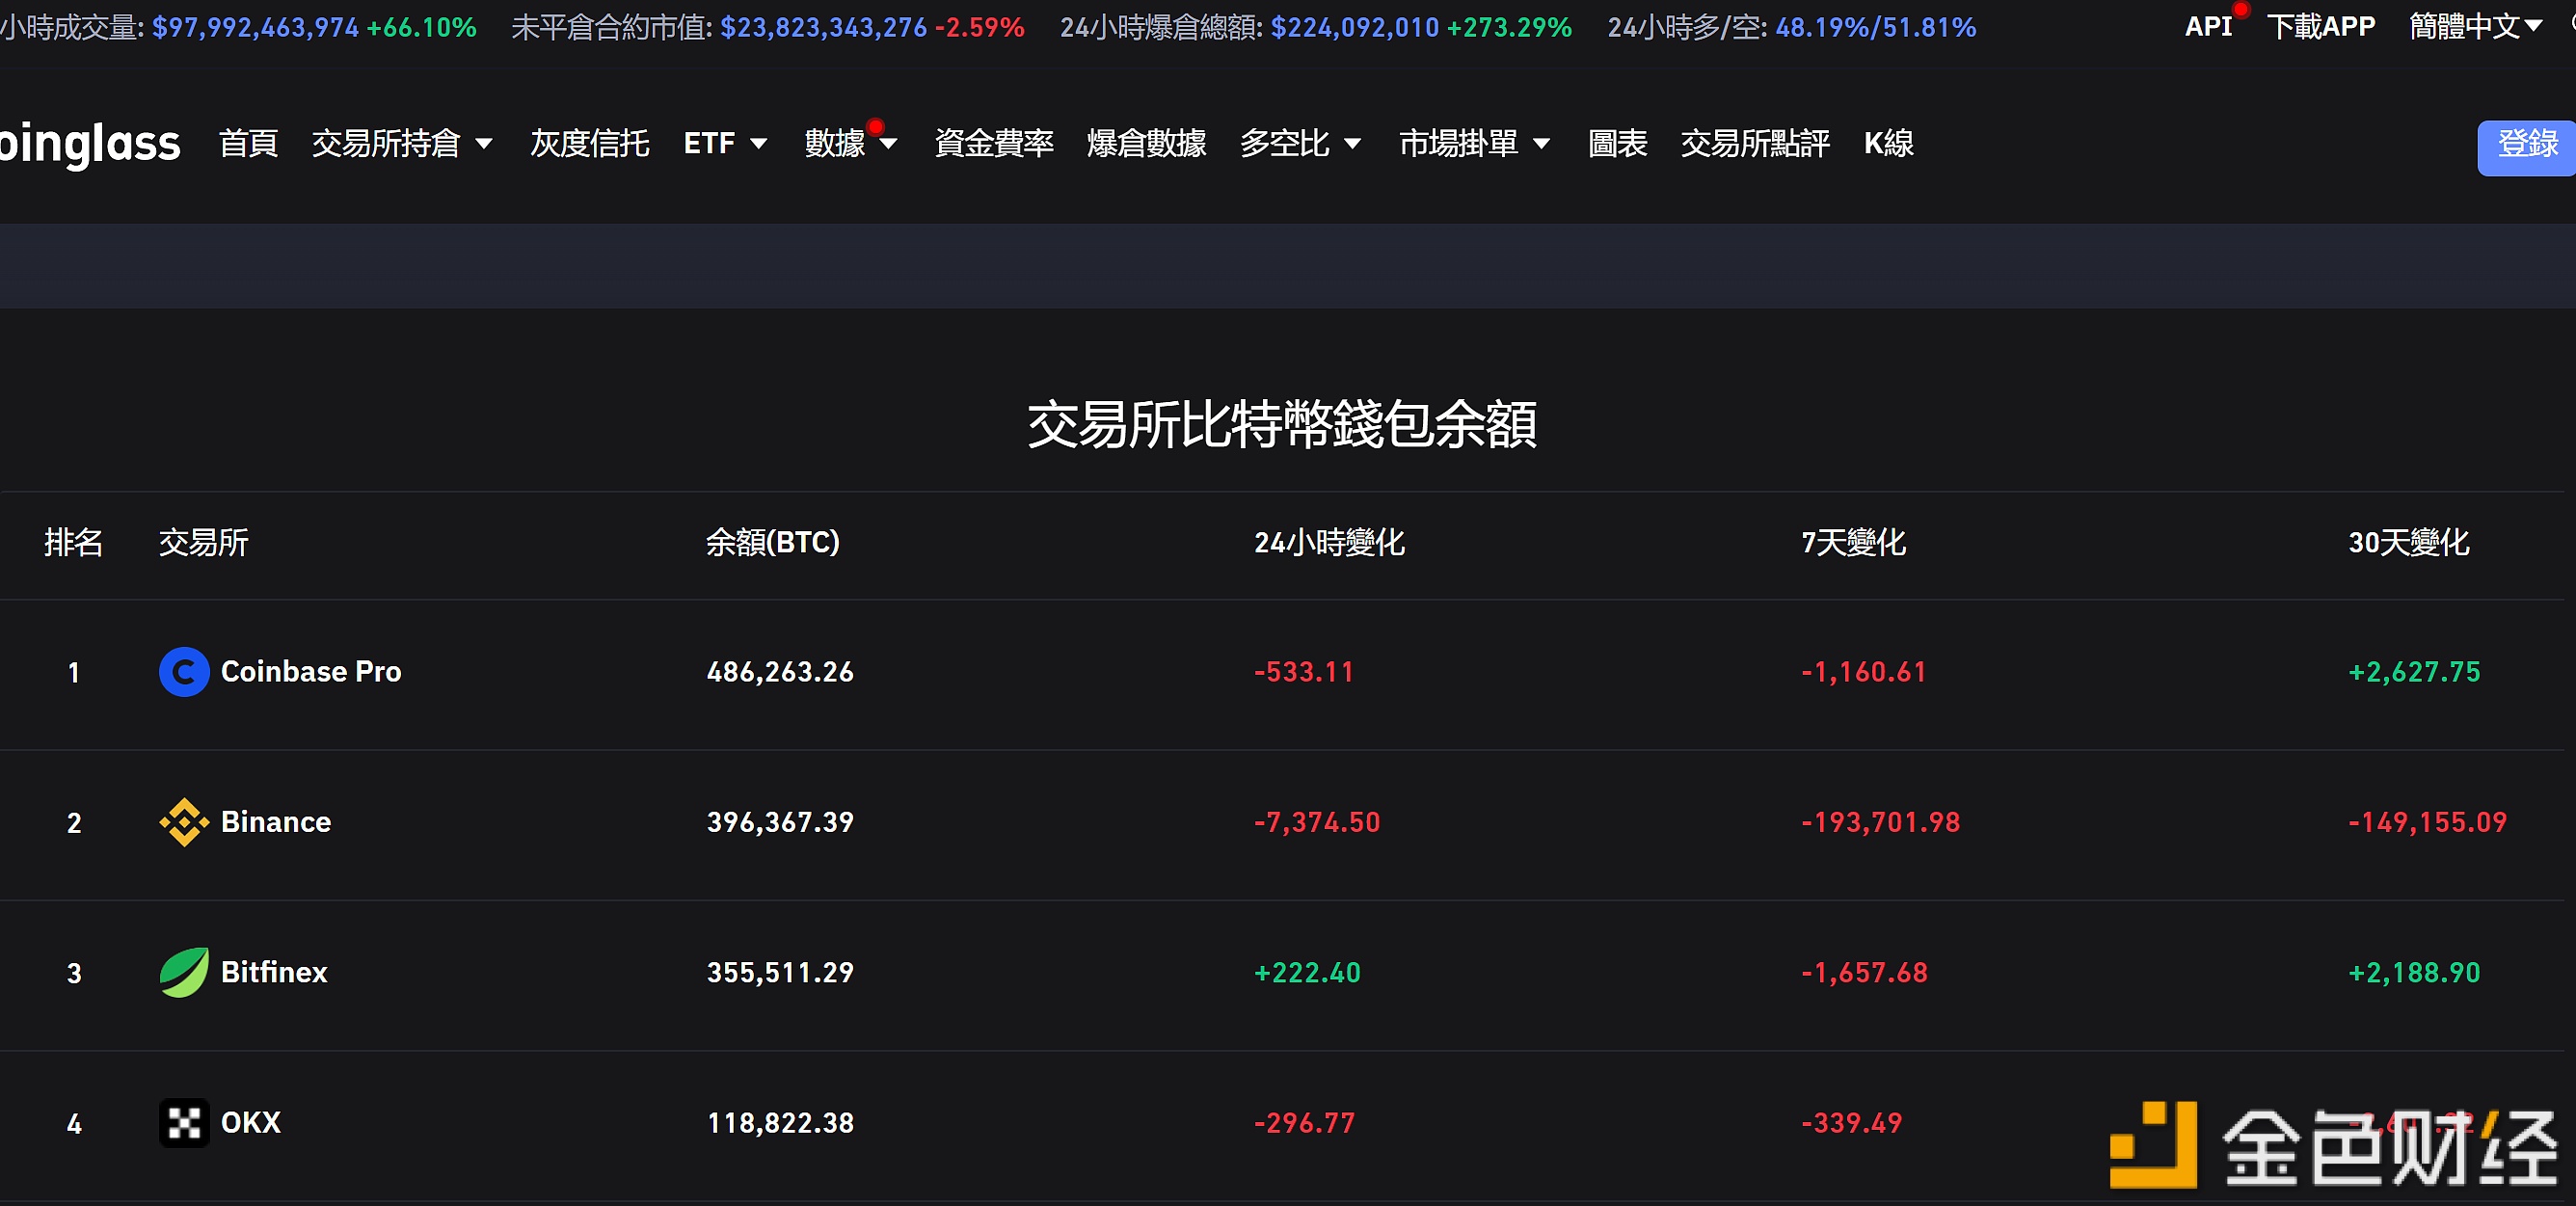Open the 交易所點評 page
This screenshot has width=2576, height=1206.
point(1755,144)
